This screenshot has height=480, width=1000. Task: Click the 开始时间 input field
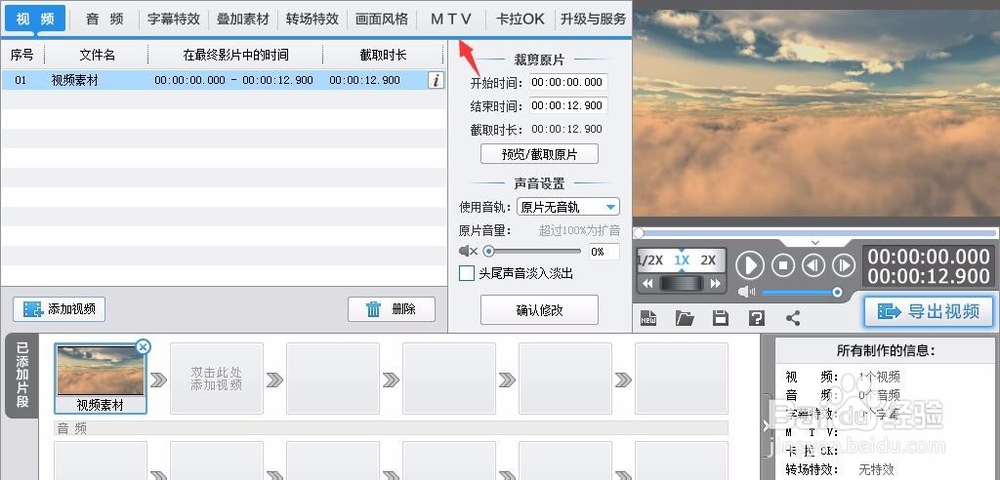click(x=568, y=82)
